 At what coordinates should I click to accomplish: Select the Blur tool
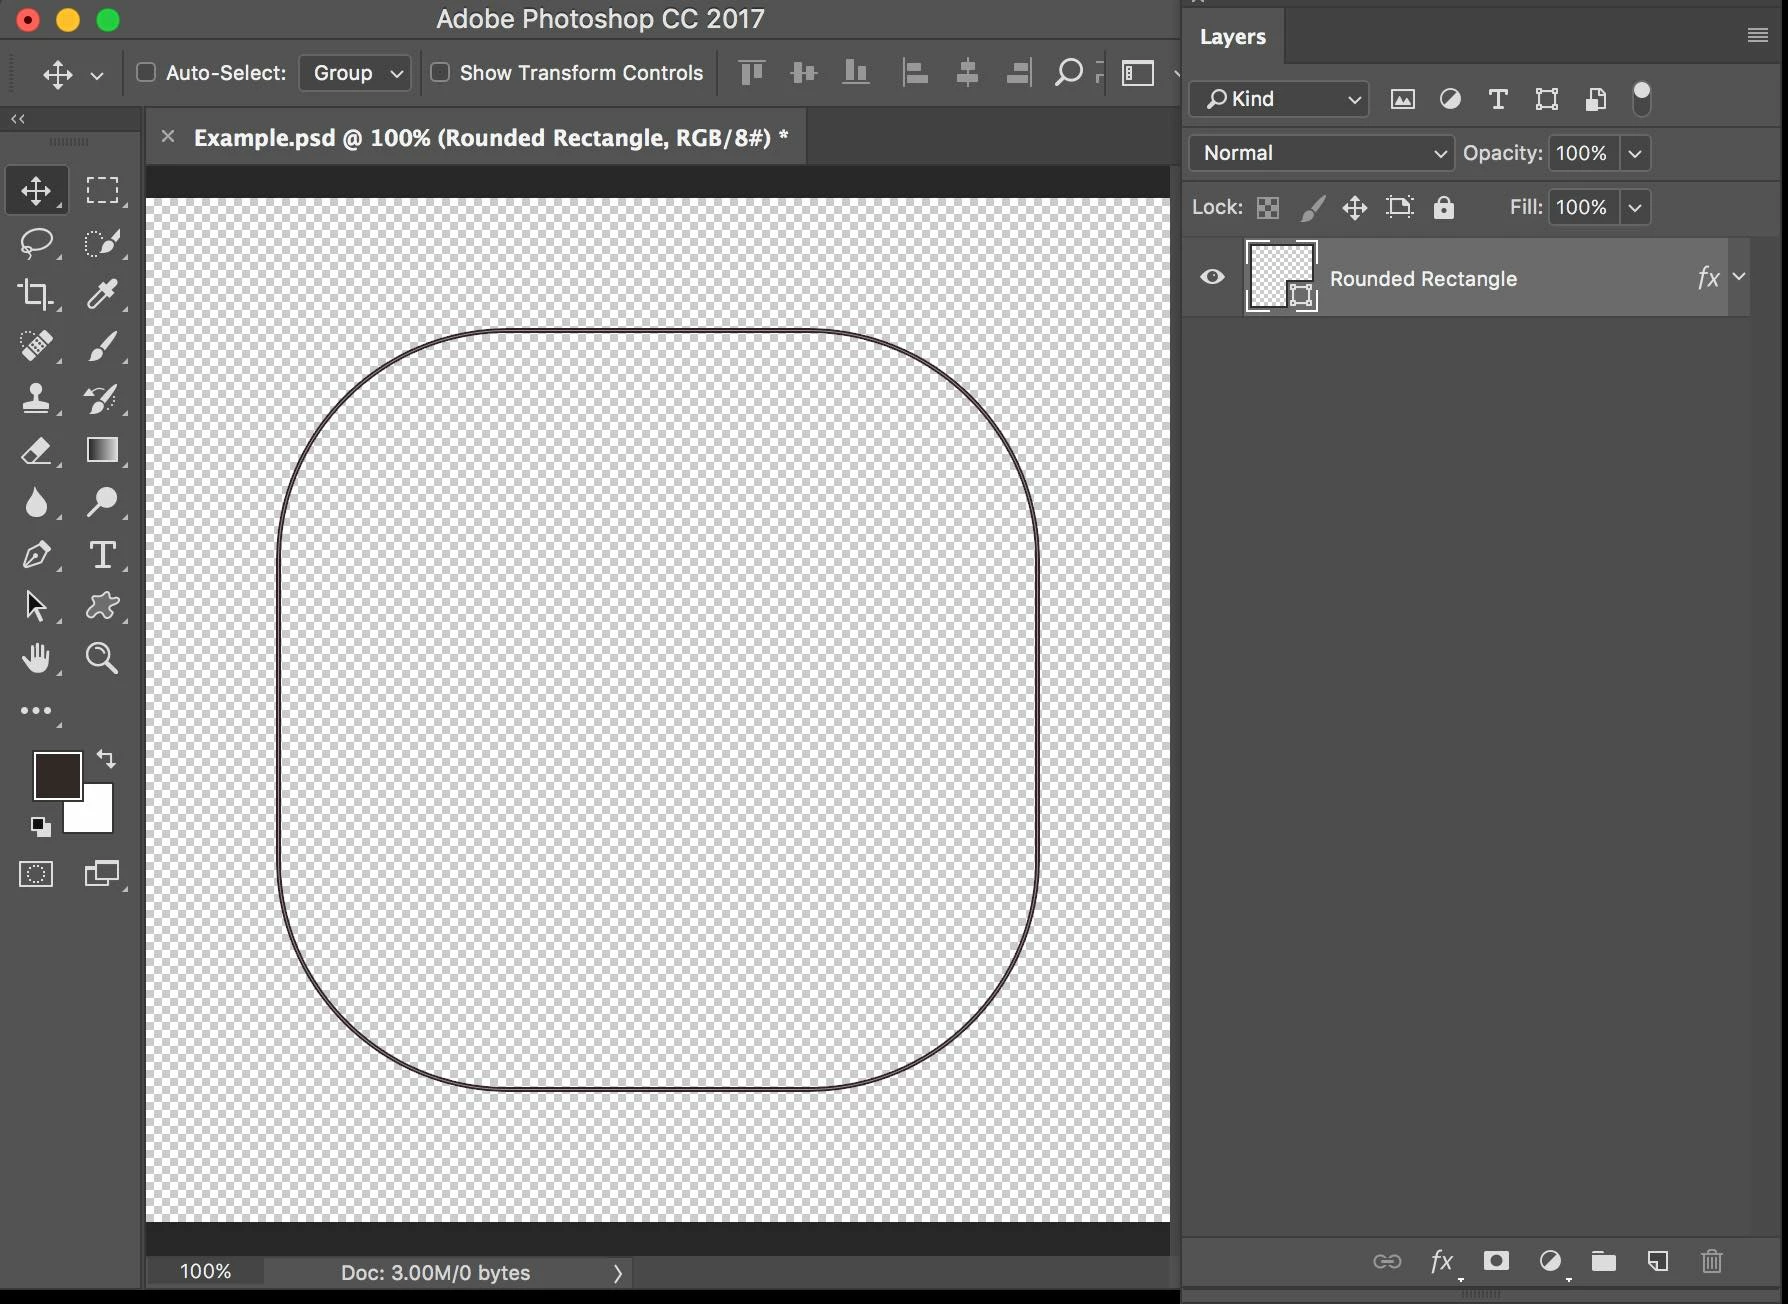pos(36,502)
